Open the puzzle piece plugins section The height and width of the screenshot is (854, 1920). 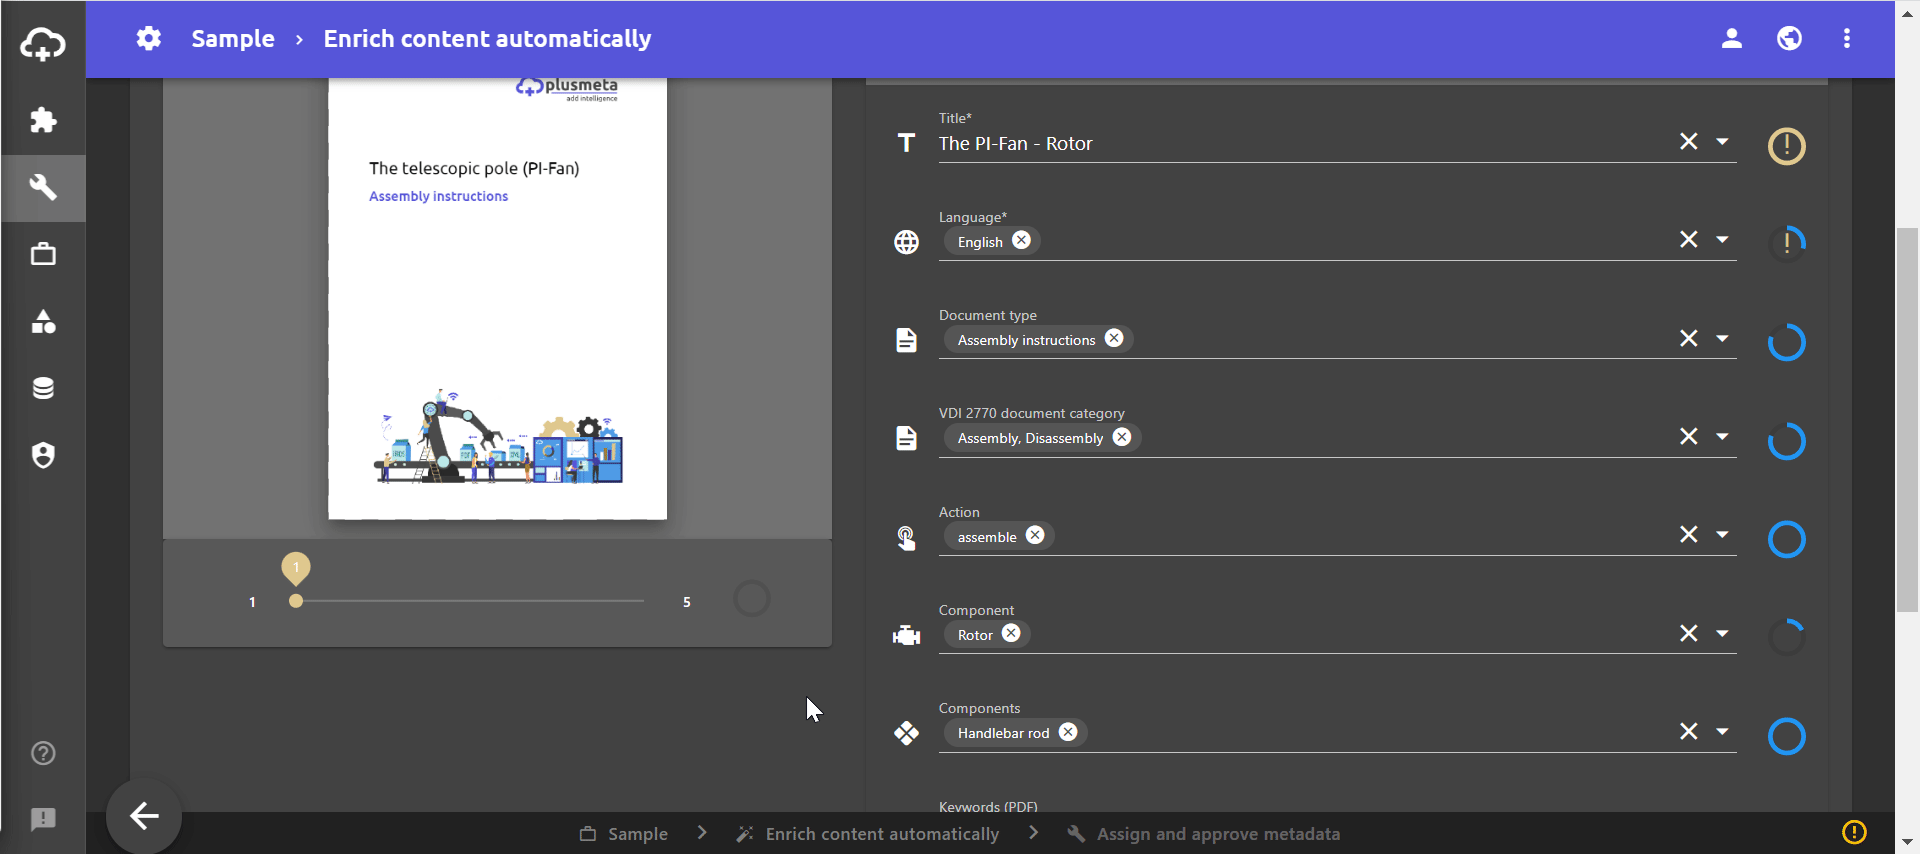(43, 121)
